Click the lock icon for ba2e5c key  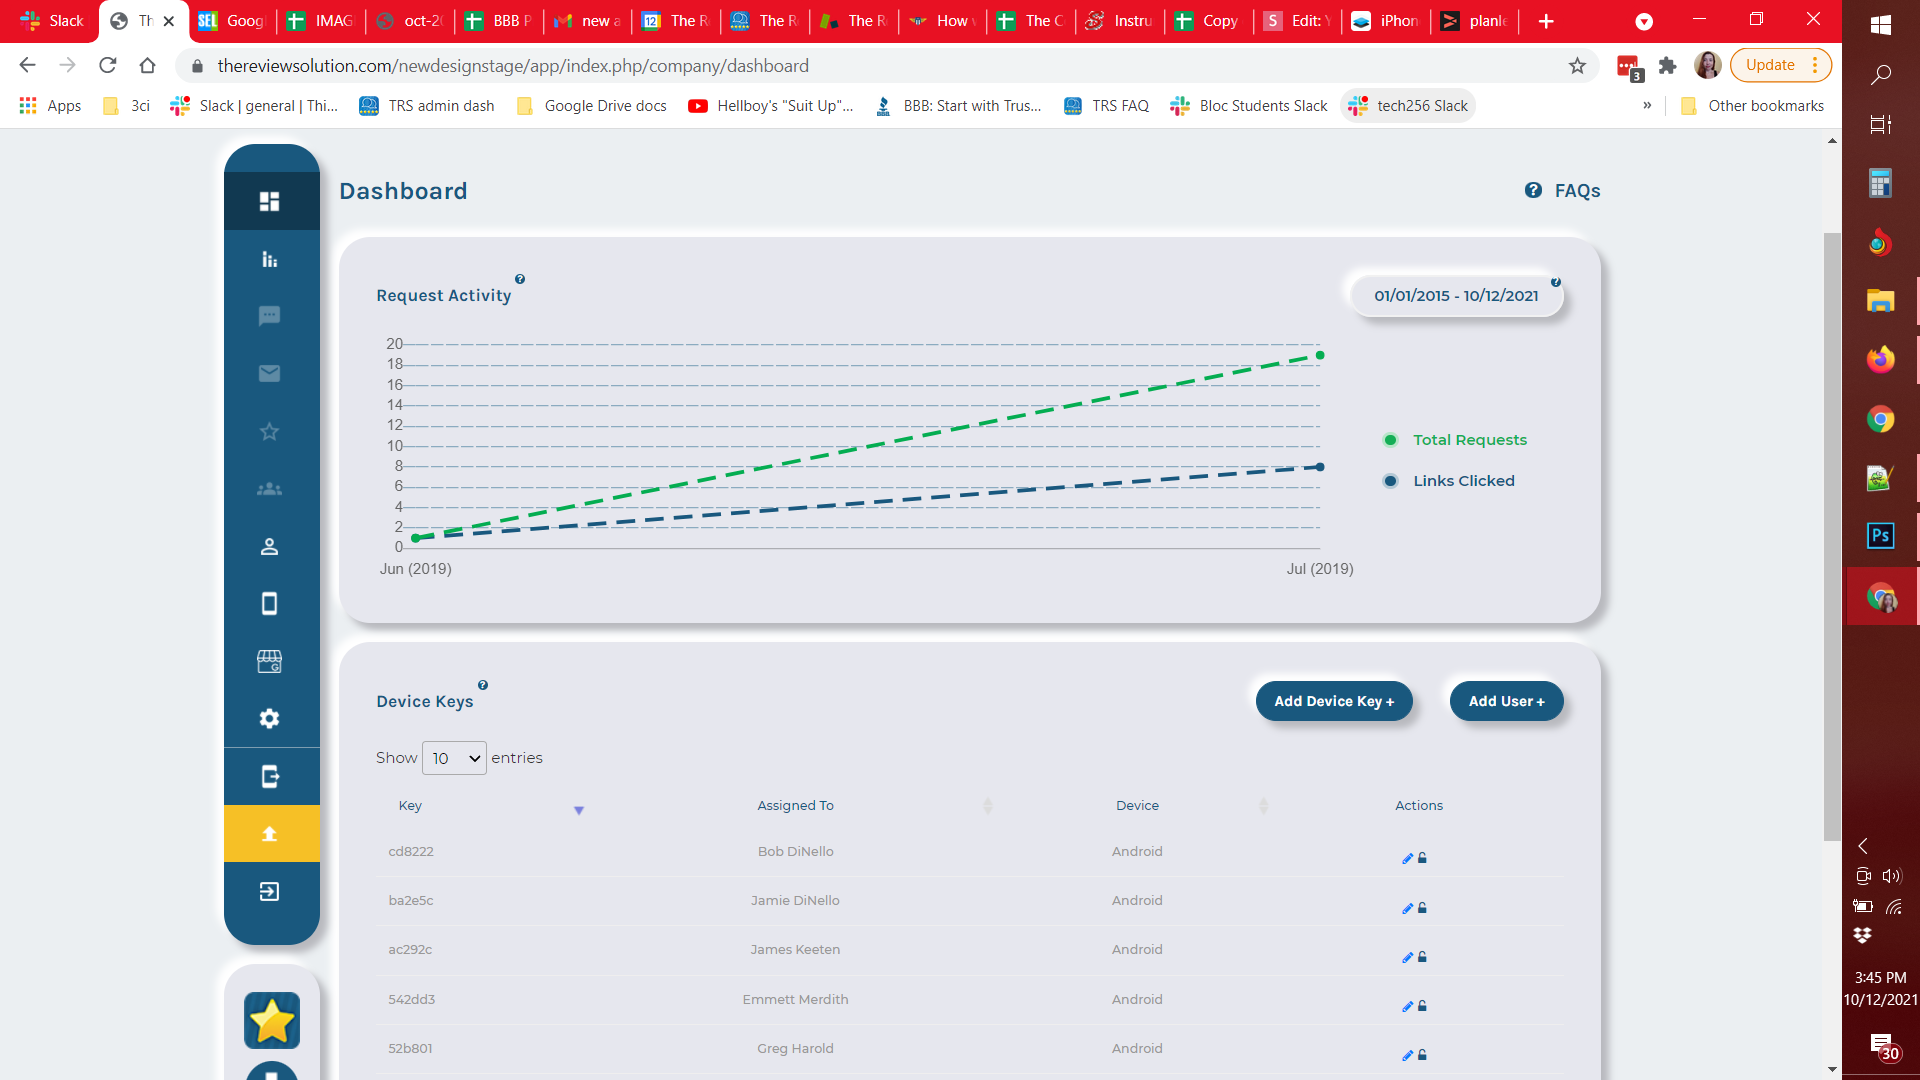click(x=1422, y=908)
